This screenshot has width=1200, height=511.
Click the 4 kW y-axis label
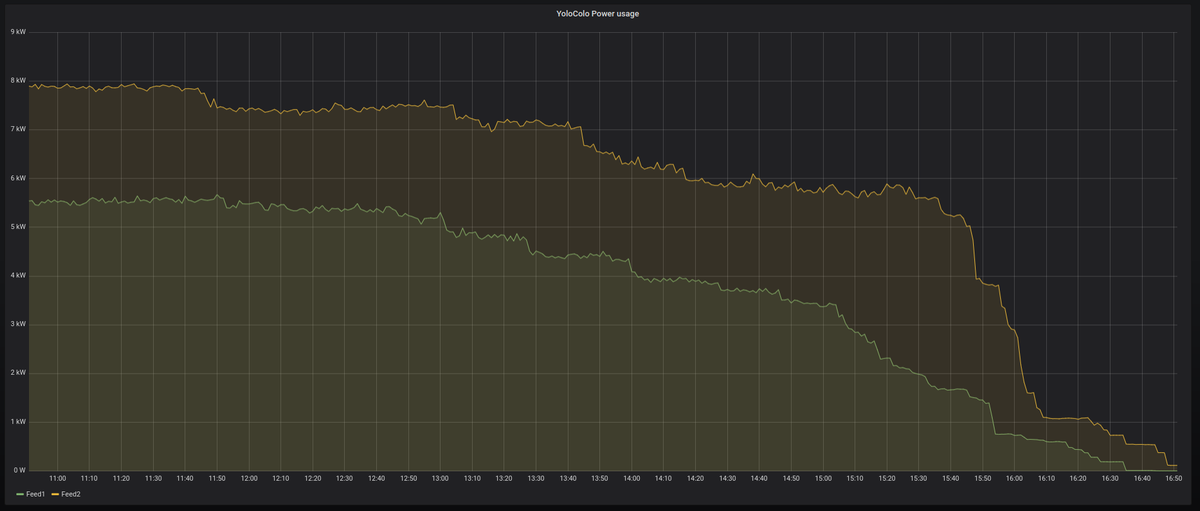18,275
